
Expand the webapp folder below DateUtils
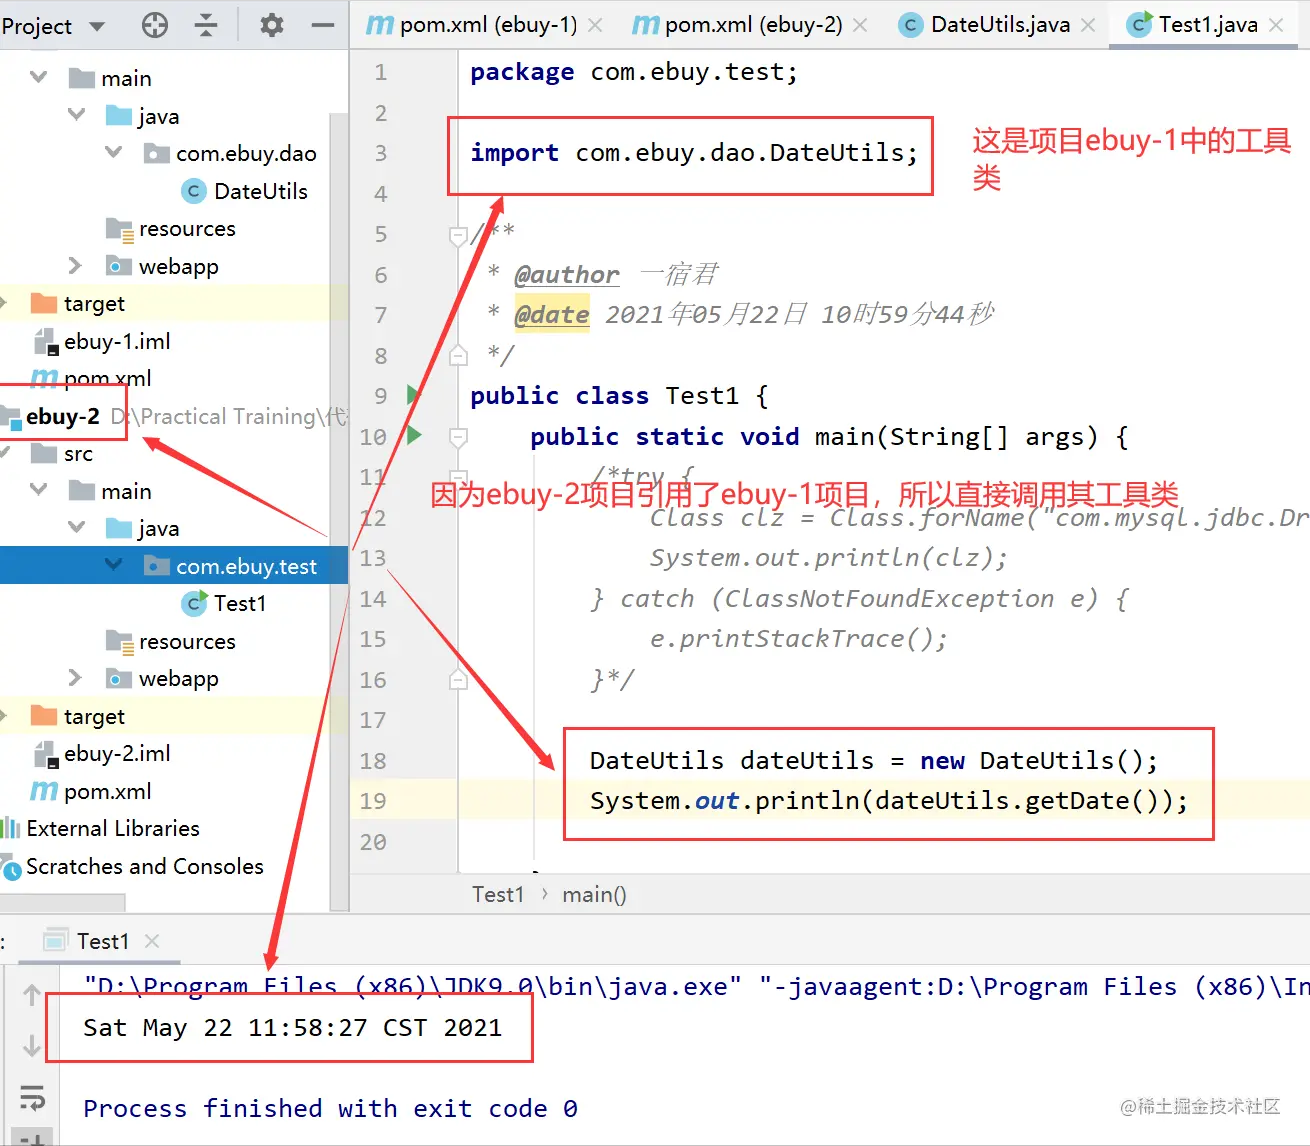[76, 266]
